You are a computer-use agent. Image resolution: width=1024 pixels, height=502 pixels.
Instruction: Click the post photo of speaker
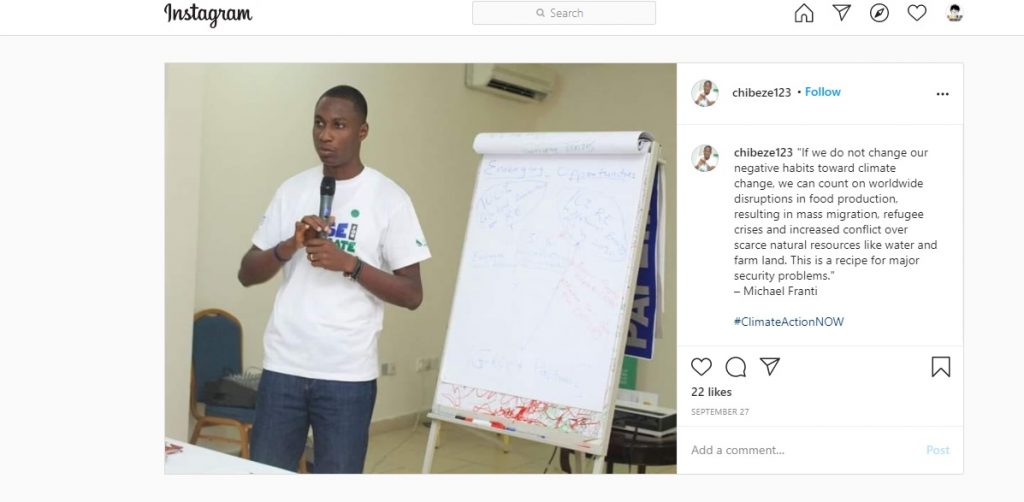click(421, 268)
